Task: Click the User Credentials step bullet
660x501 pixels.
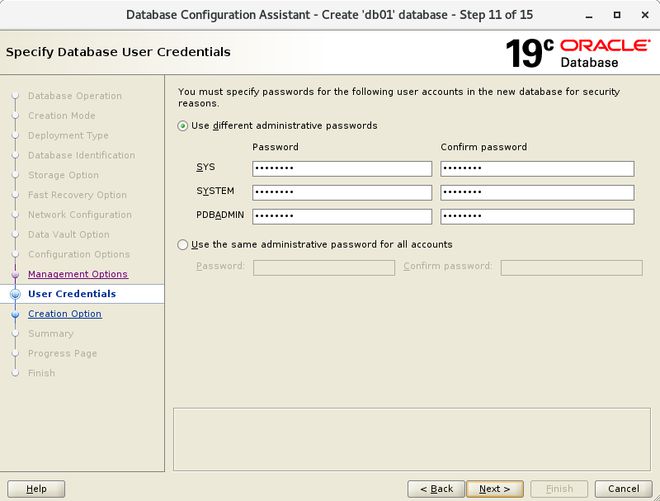Action: 15,294
